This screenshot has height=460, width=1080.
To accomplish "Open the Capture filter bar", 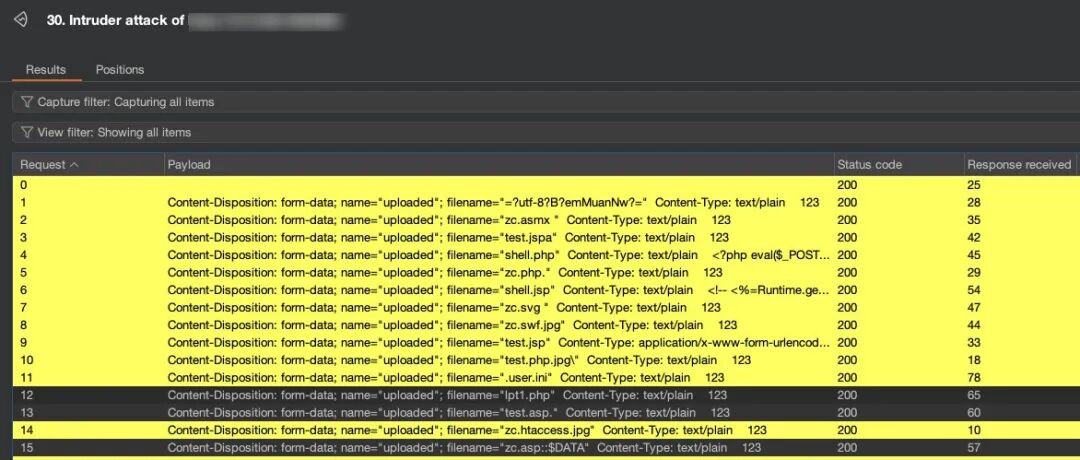I will 546,102.
